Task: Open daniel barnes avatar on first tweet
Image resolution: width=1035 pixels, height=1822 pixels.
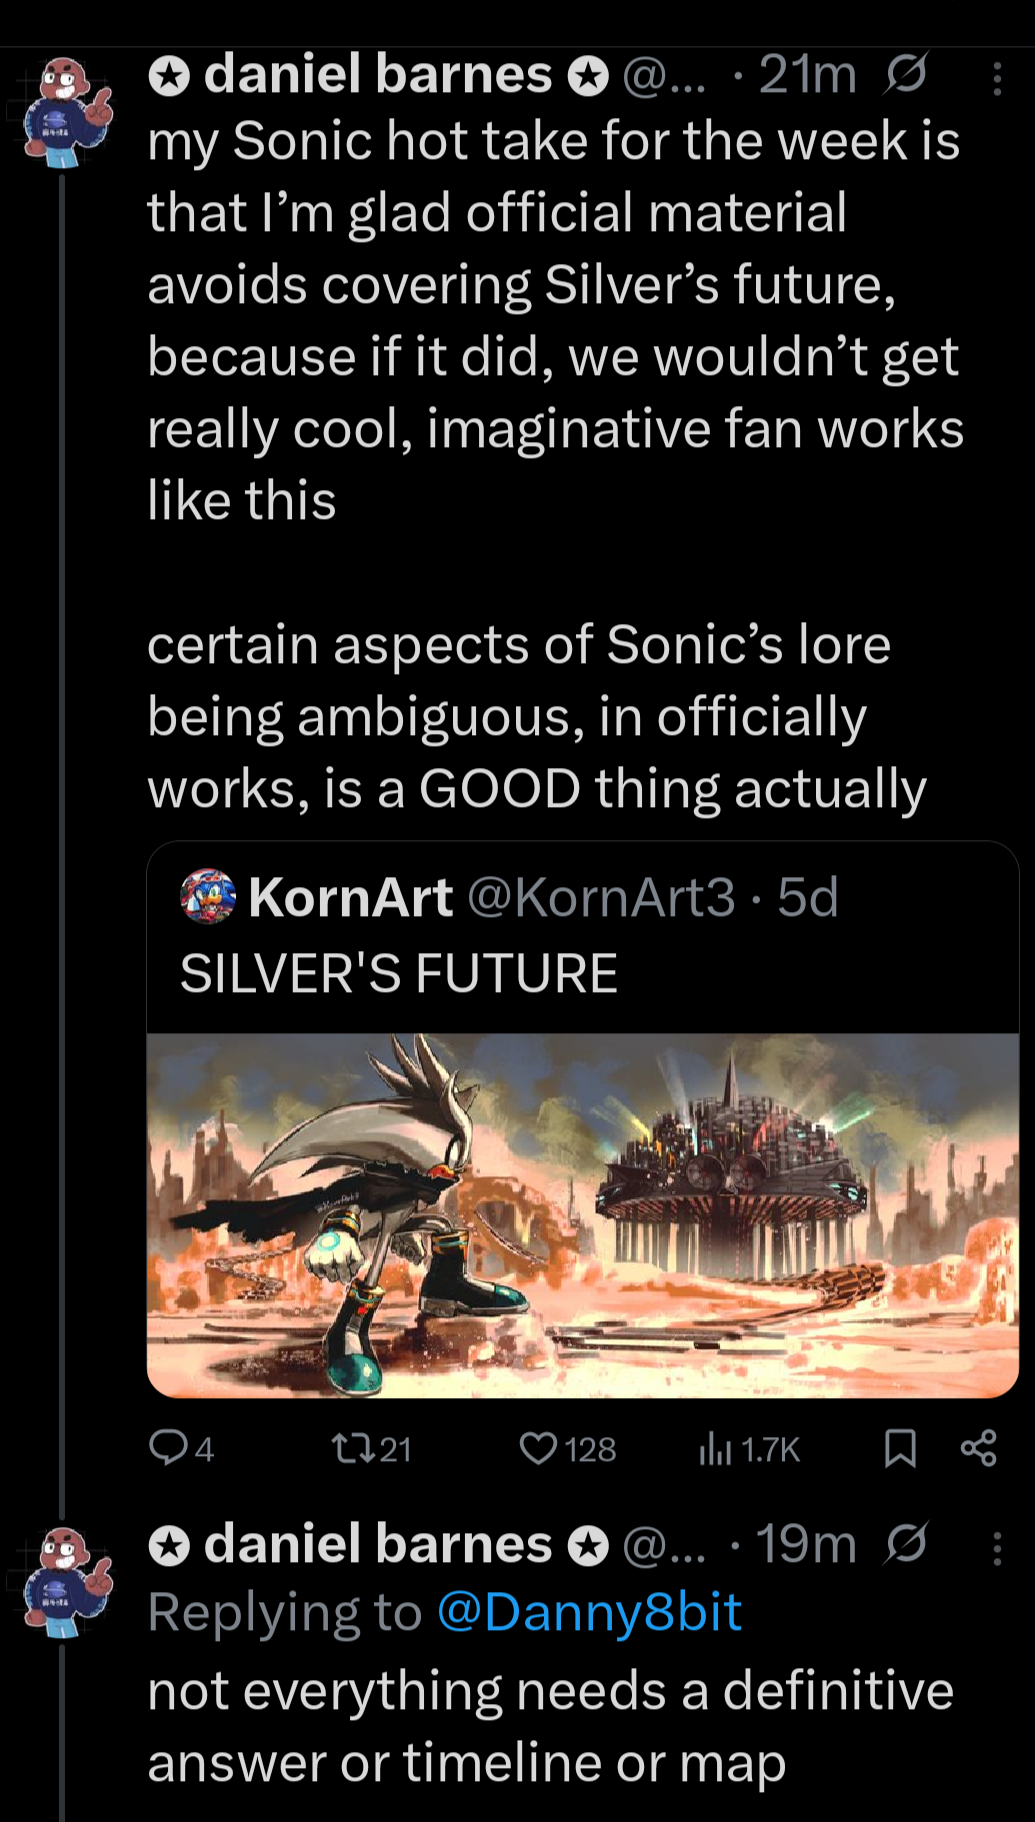Action: pyautogui.click(x=68, y=108)
